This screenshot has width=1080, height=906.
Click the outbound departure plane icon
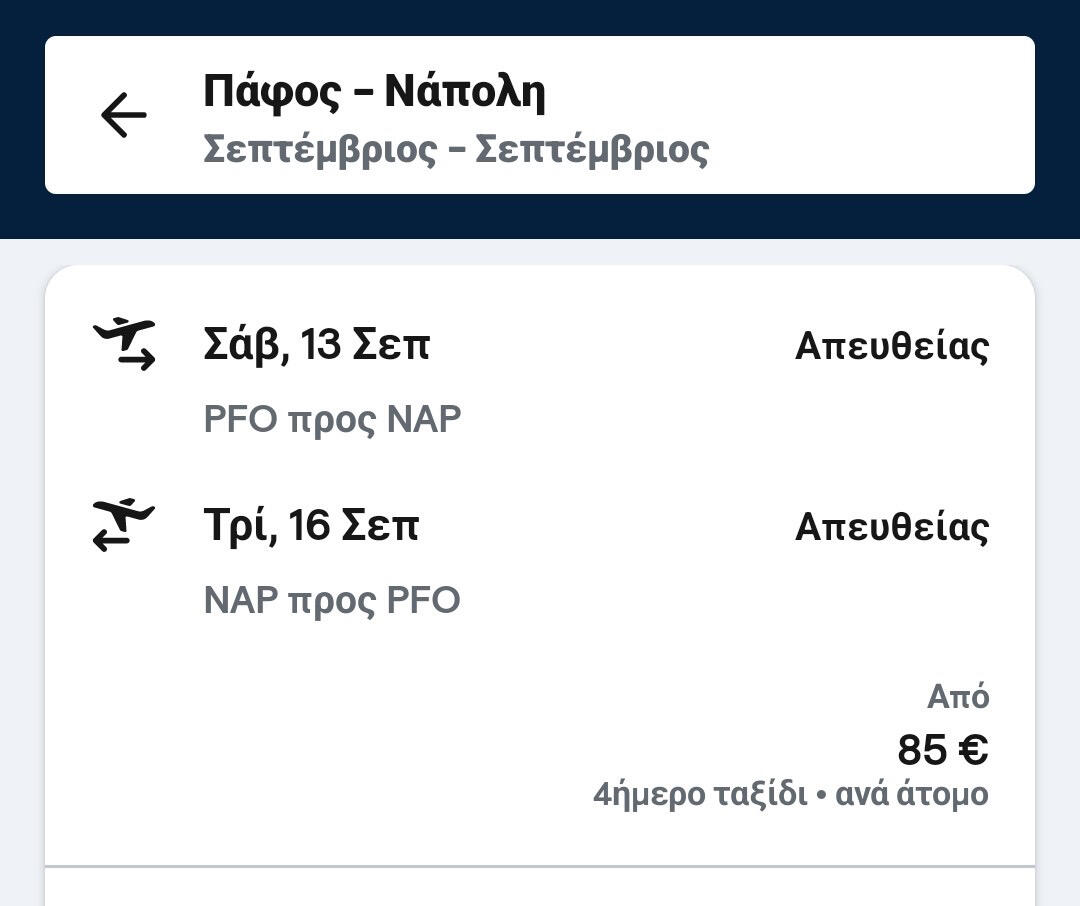pos(125,343)
